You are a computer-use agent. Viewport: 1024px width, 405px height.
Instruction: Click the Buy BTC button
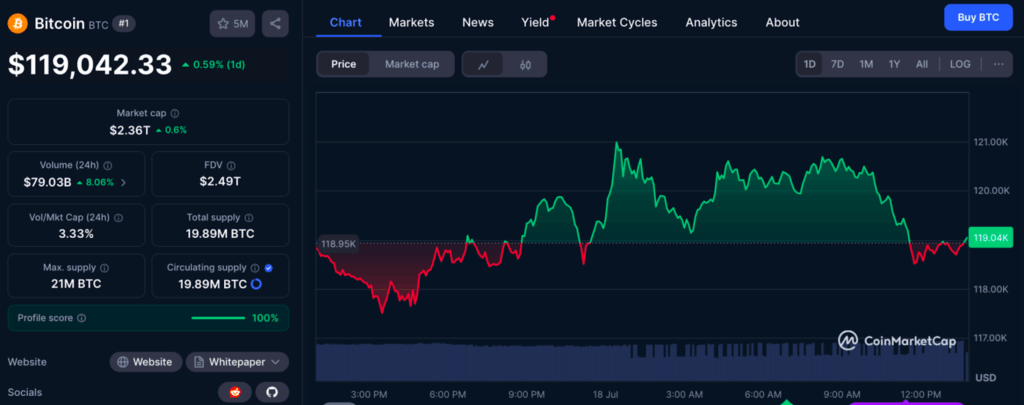978,18
